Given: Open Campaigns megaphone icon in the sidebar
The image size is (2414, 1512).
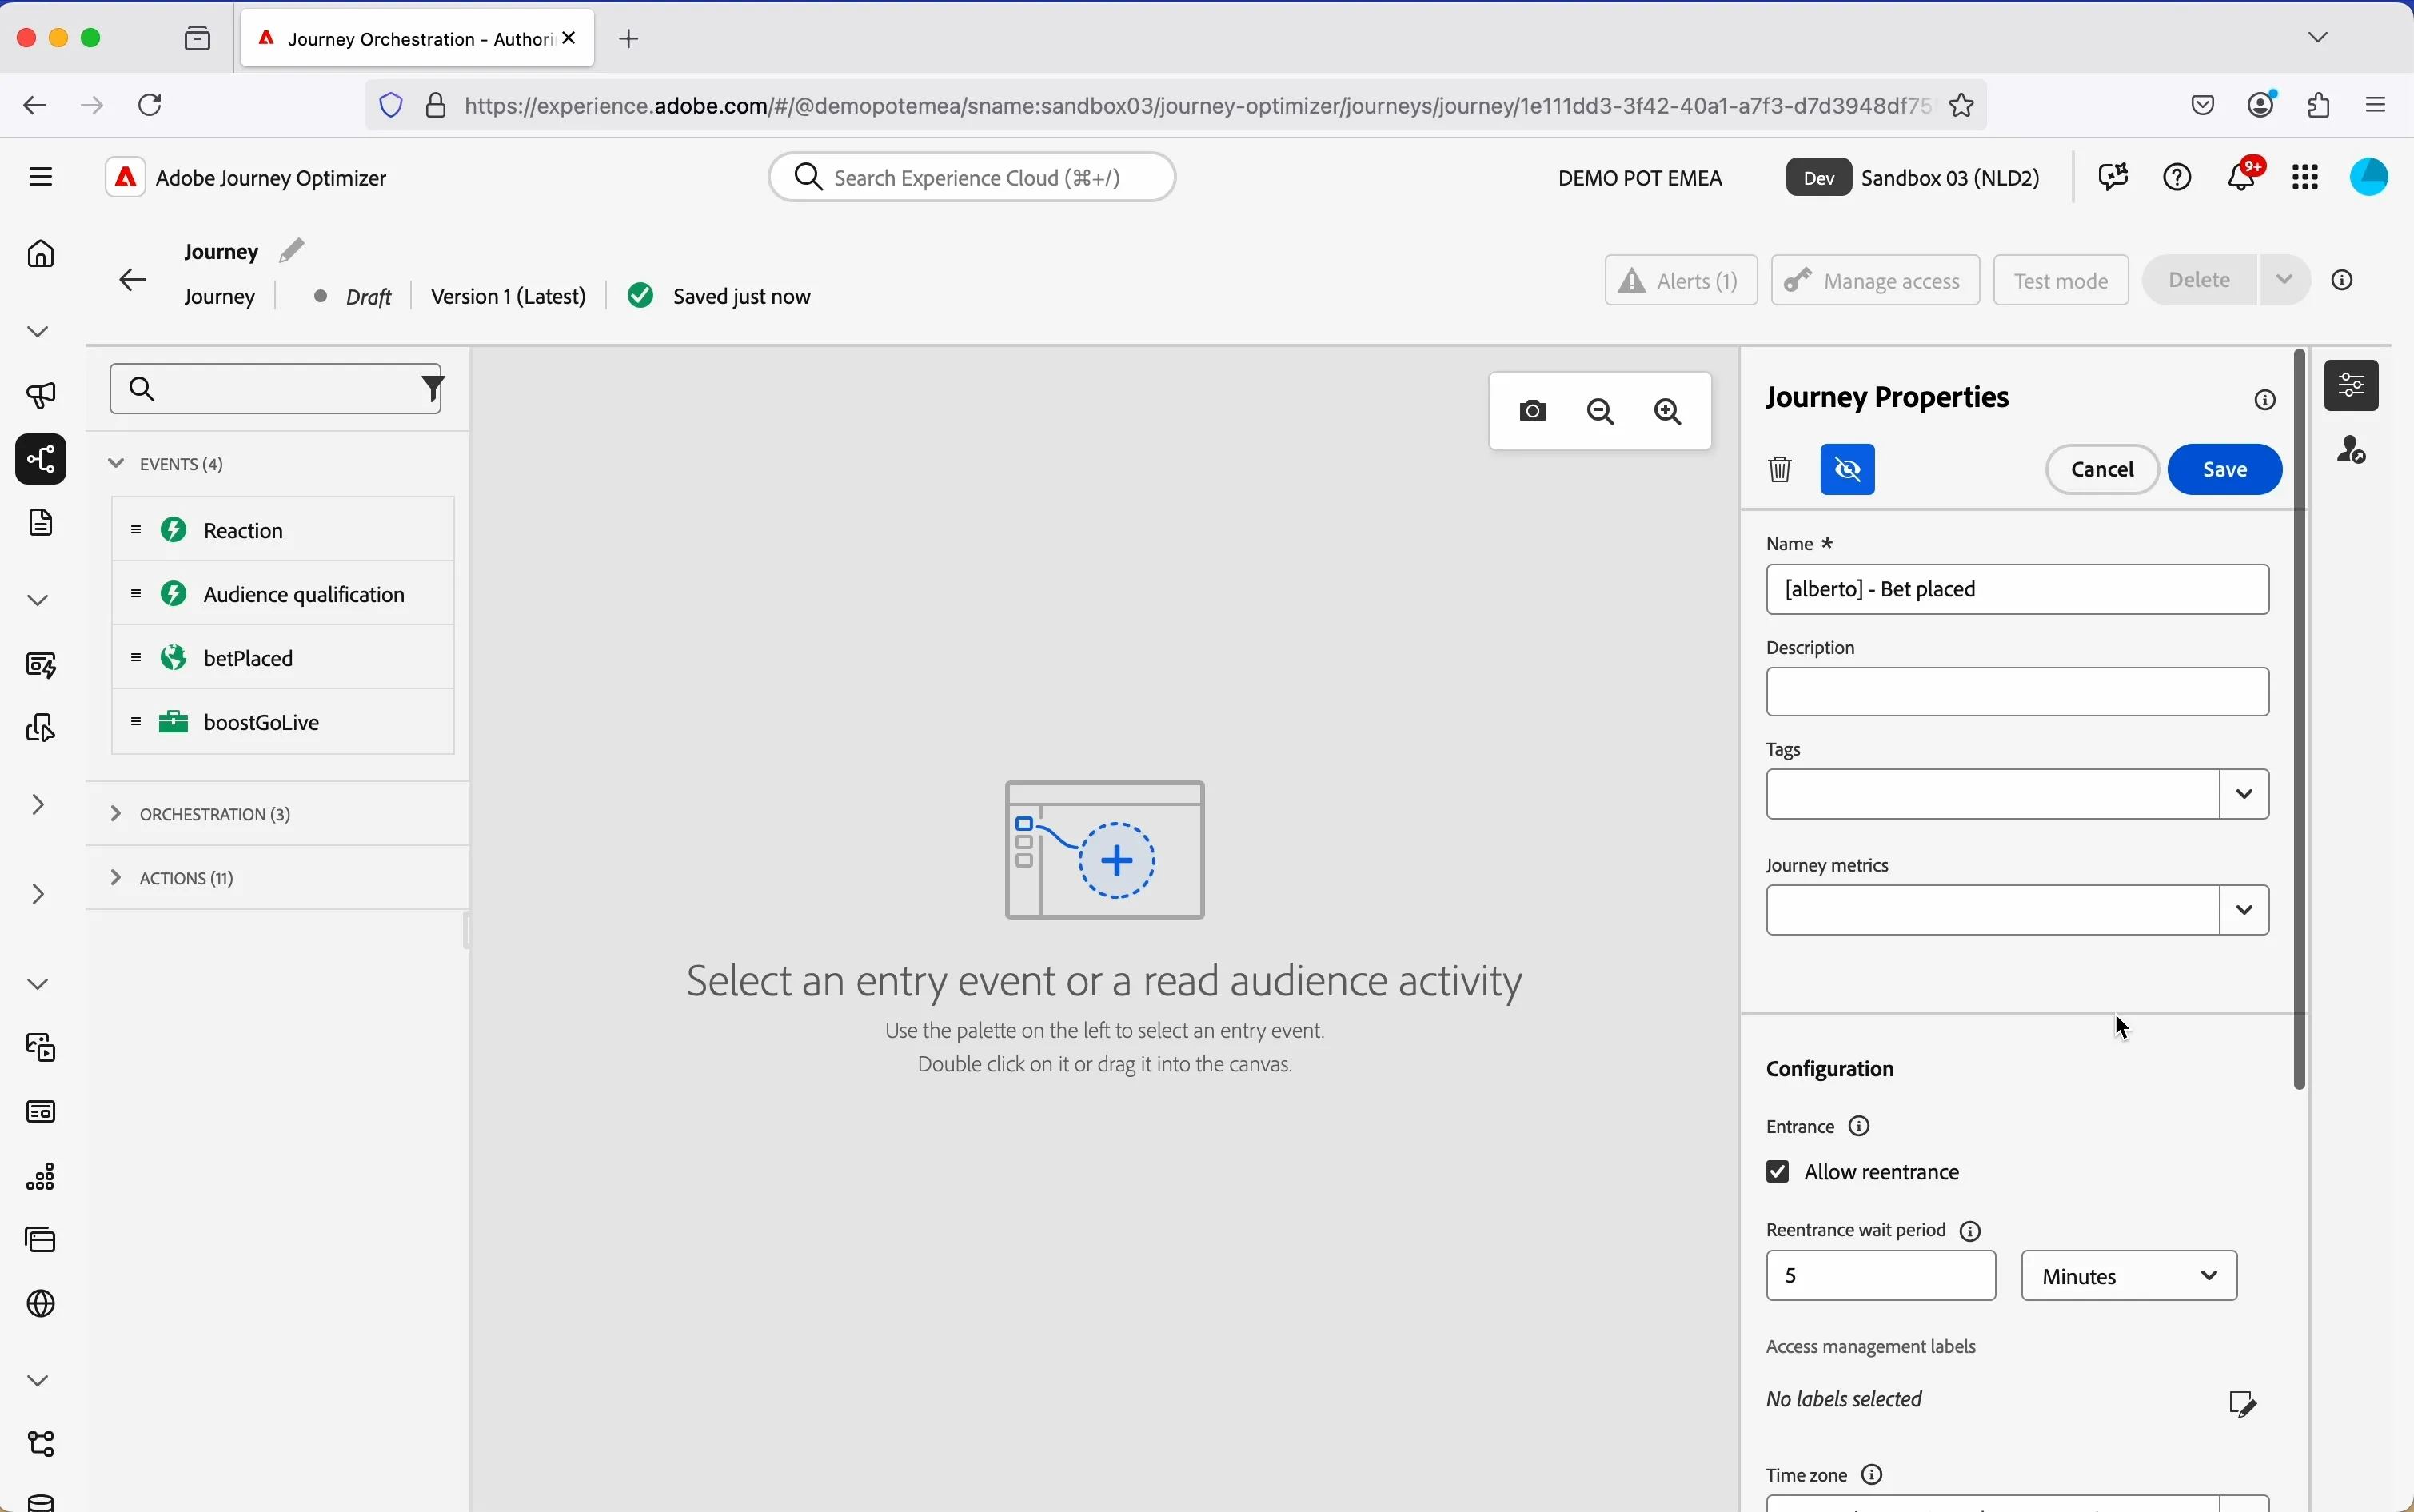Looking at the screenshot, I should 41,396.
